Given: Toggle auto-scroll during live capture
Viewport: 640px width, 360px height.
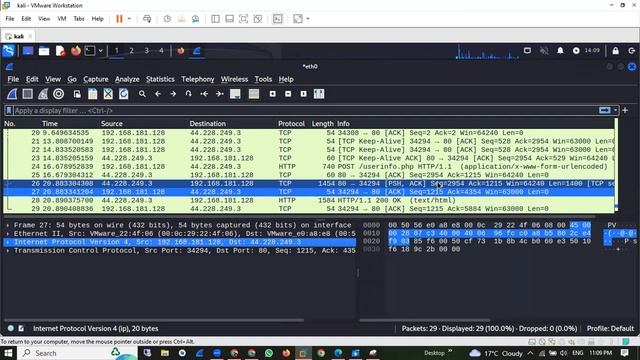Looking at the screenshot, I should [x=235, y=94].
